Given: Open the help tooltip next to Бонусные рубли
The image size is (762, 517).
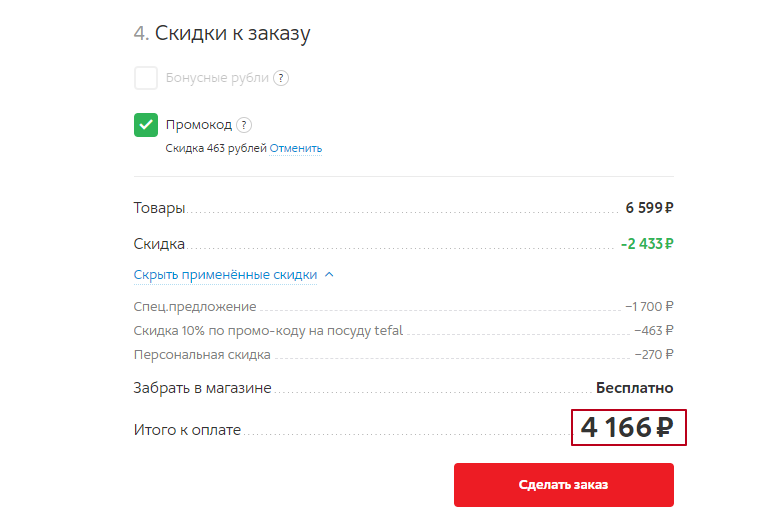Looking at the screenshot, I should tap(281, 78).
